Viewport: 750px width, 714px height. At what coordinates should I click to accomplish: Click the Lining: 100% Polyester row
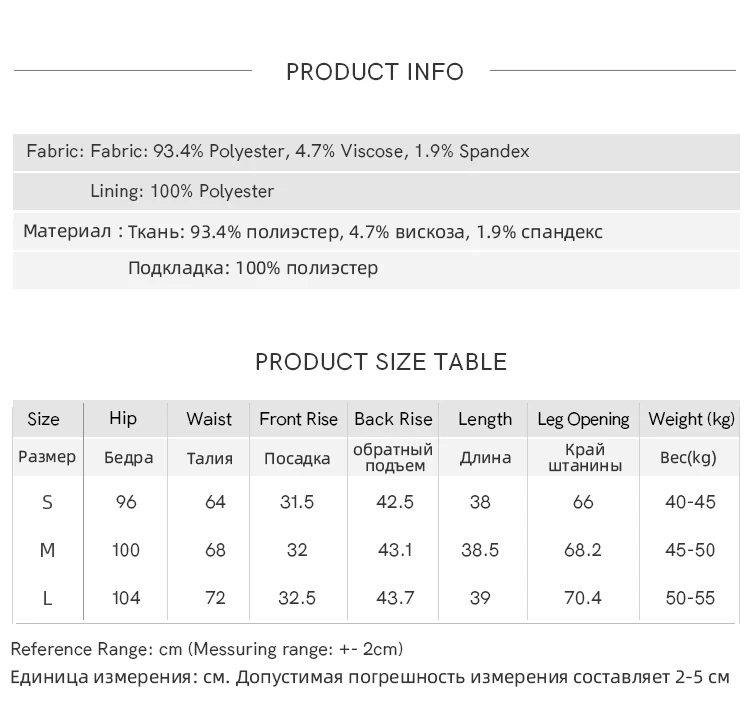coord(182,191)
